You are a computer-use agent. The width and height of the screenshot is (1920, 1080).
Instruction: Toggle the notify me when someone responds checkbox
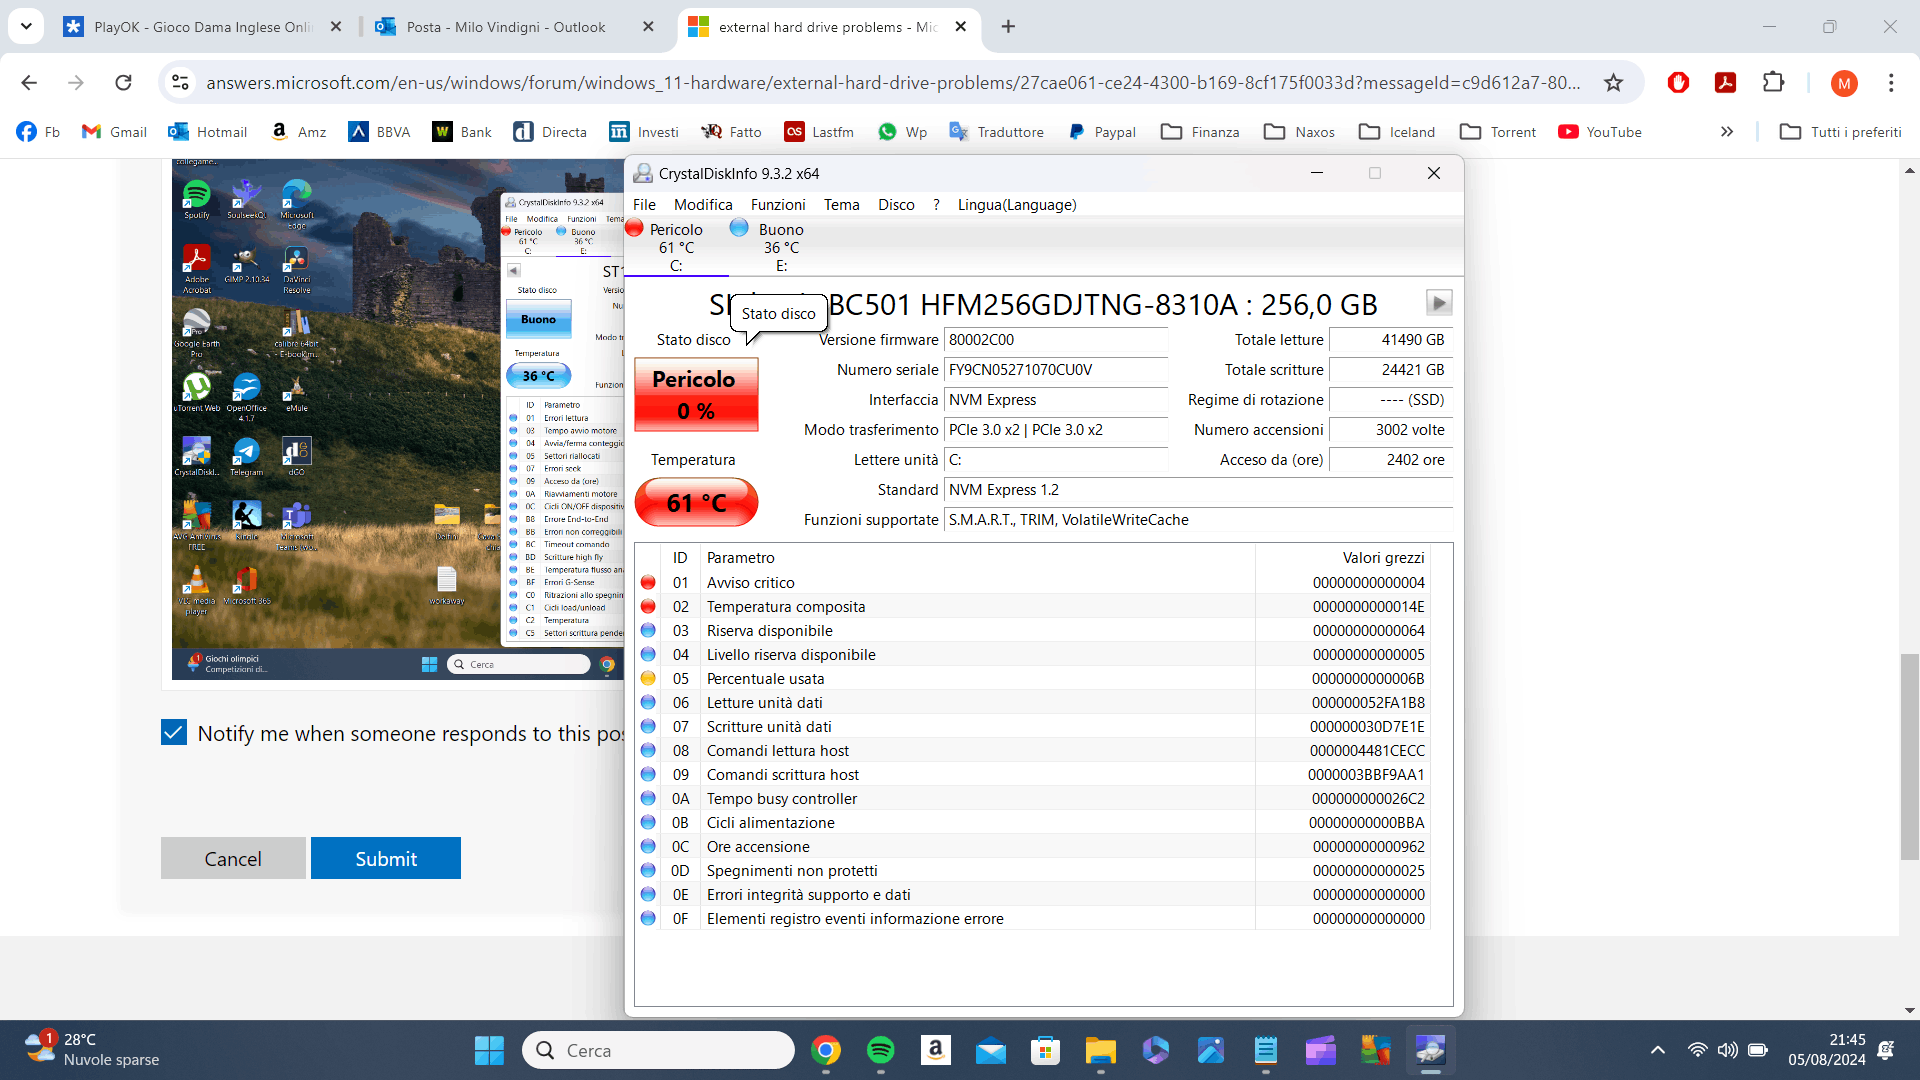point(174,733)
